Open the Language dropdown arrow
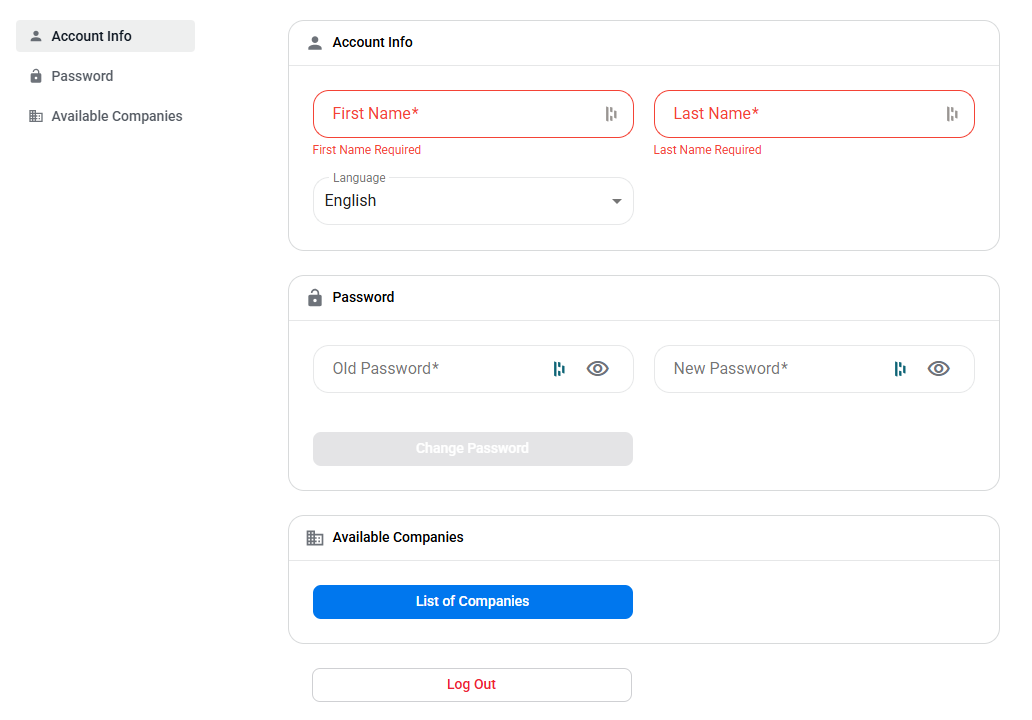The width and height of the screenshot is (1032, 720). (x=617, y=201)
